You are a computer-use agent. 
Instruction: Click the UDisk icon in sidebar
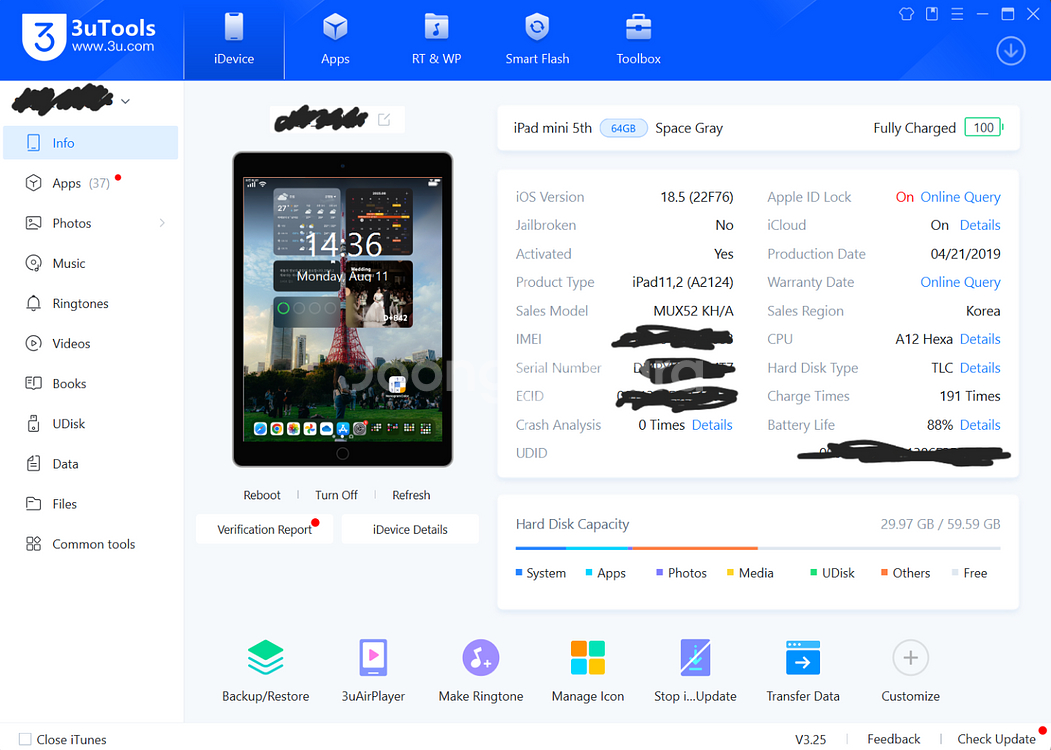click(x=33, y=424)
